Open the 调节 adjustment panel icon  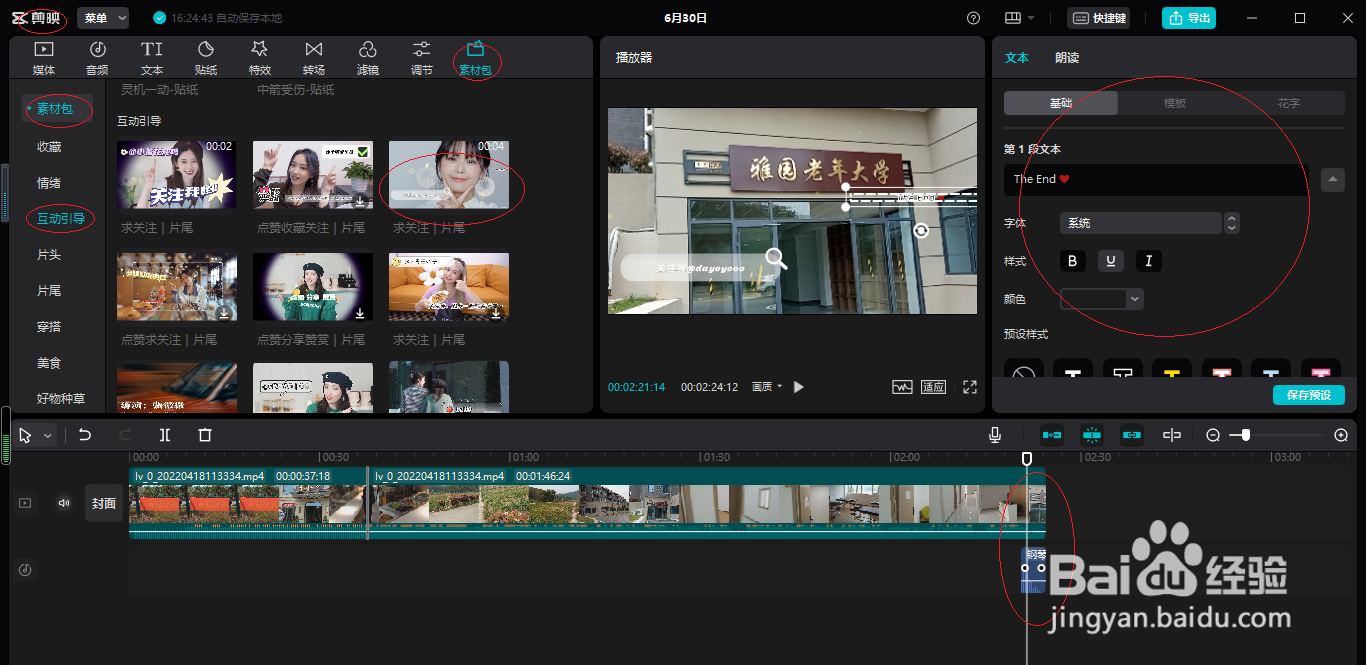[x=422, y=58]
